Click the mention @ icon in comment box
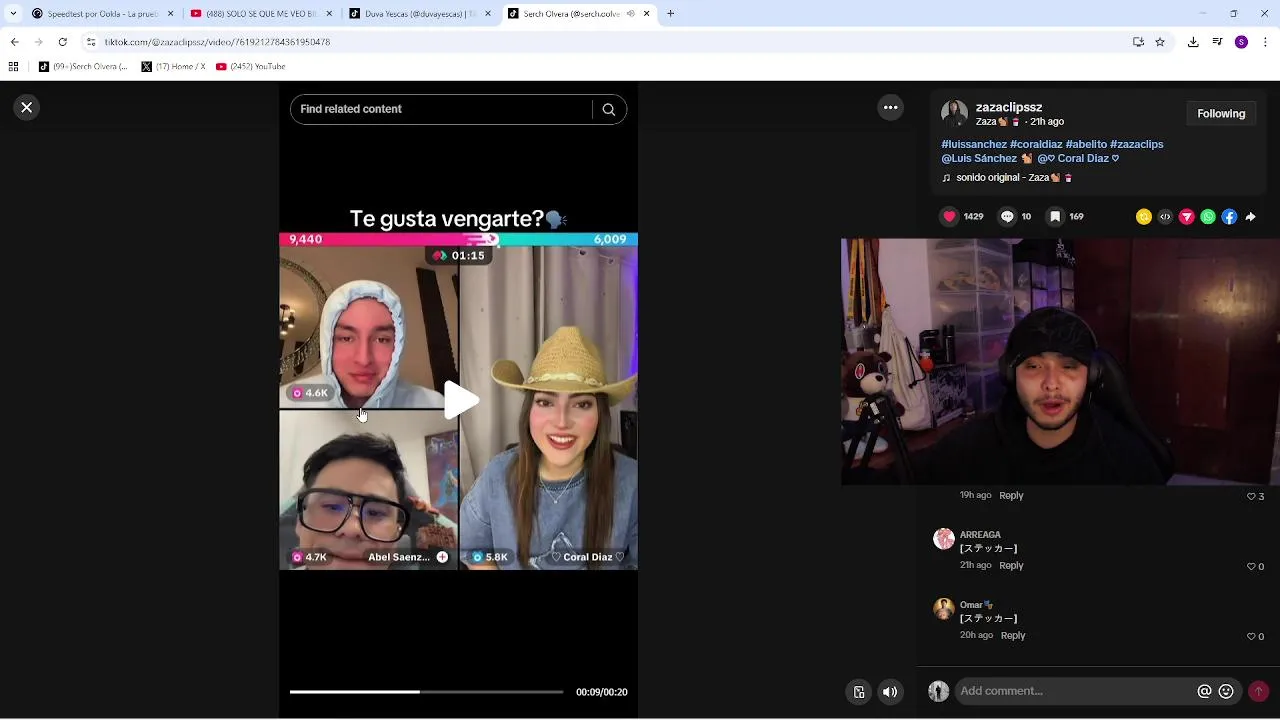1280x720 pixels. [x=1205, y=691]
